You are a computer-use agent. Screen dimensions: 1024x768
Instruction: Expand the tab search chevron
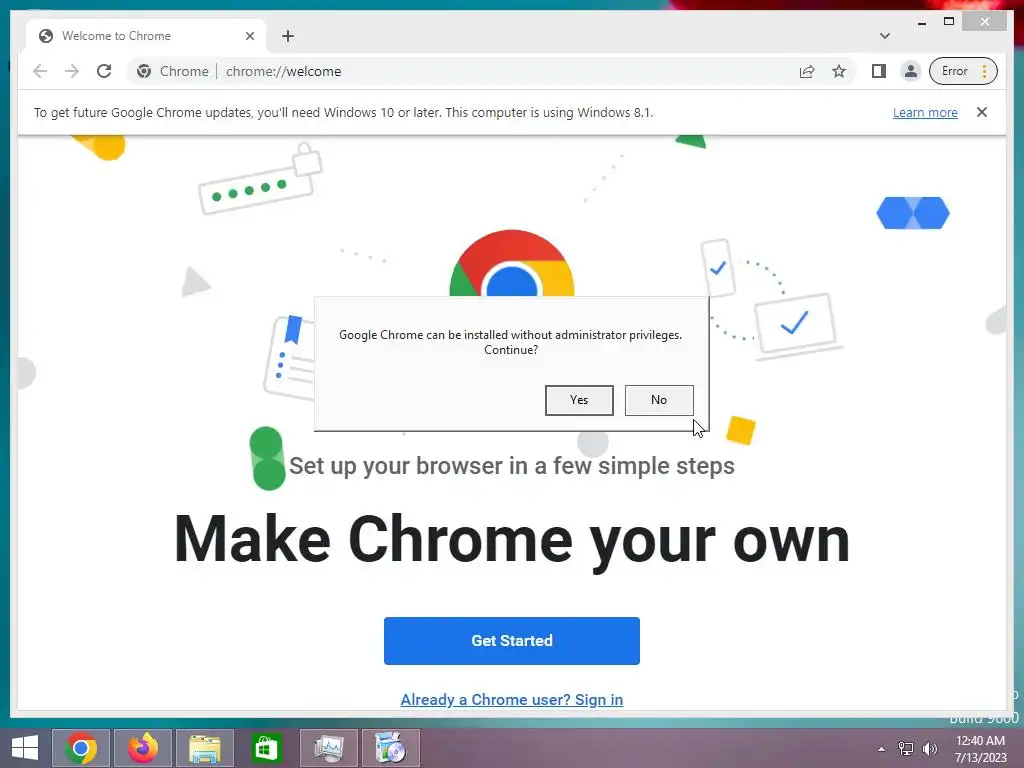884,36
